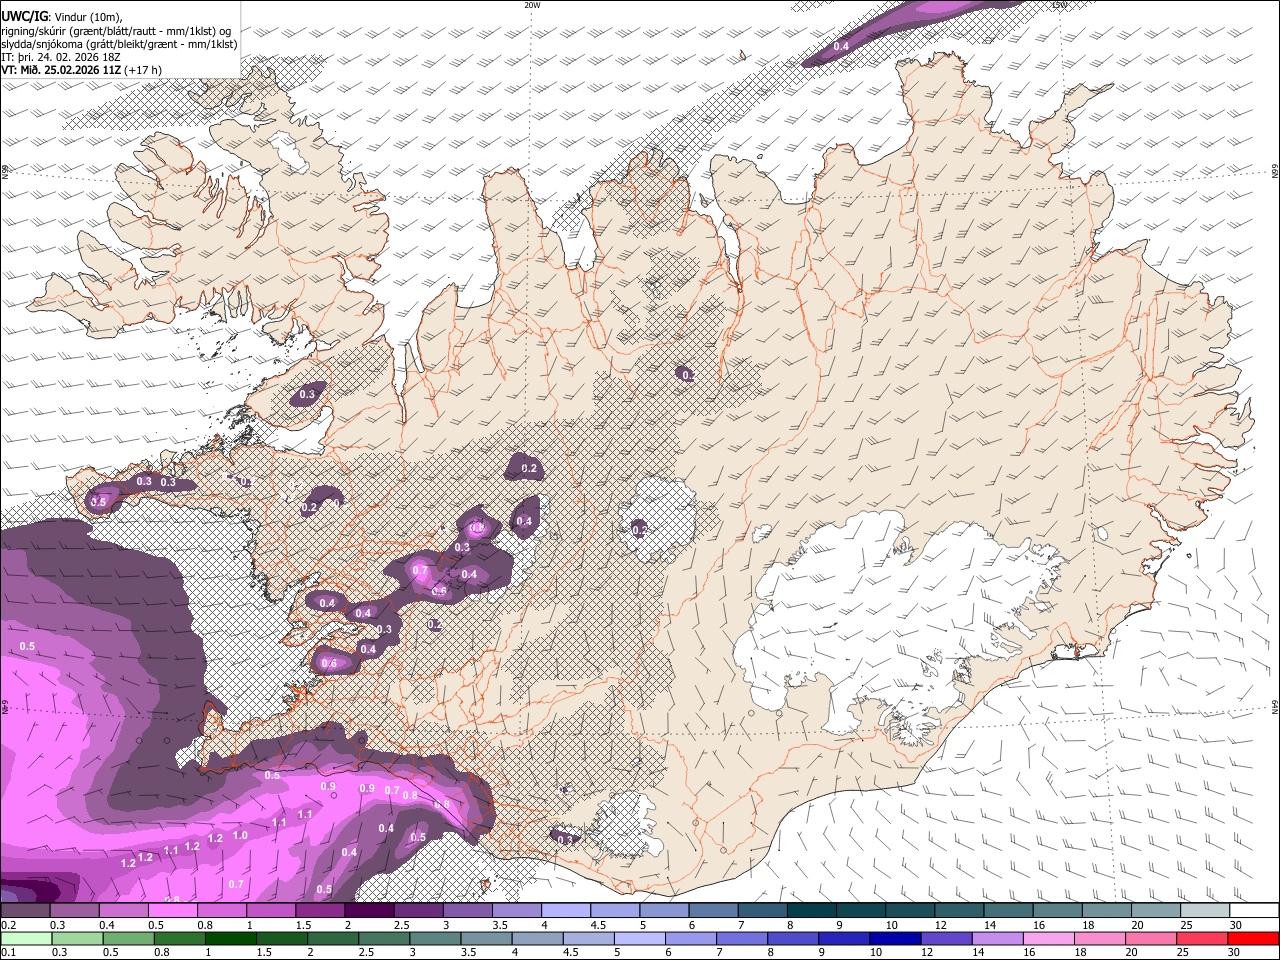Pick the darkest green rain swatch between 1 and 1.5

(231, 938)
